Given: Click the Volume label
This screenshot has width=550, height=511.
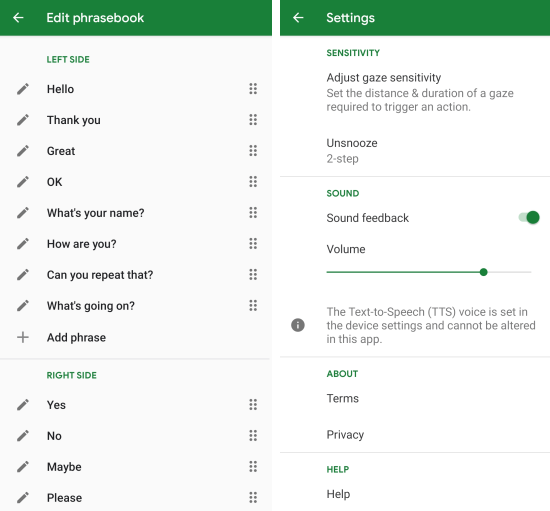Looking at the screenshot, I should [x=346, y=249].
